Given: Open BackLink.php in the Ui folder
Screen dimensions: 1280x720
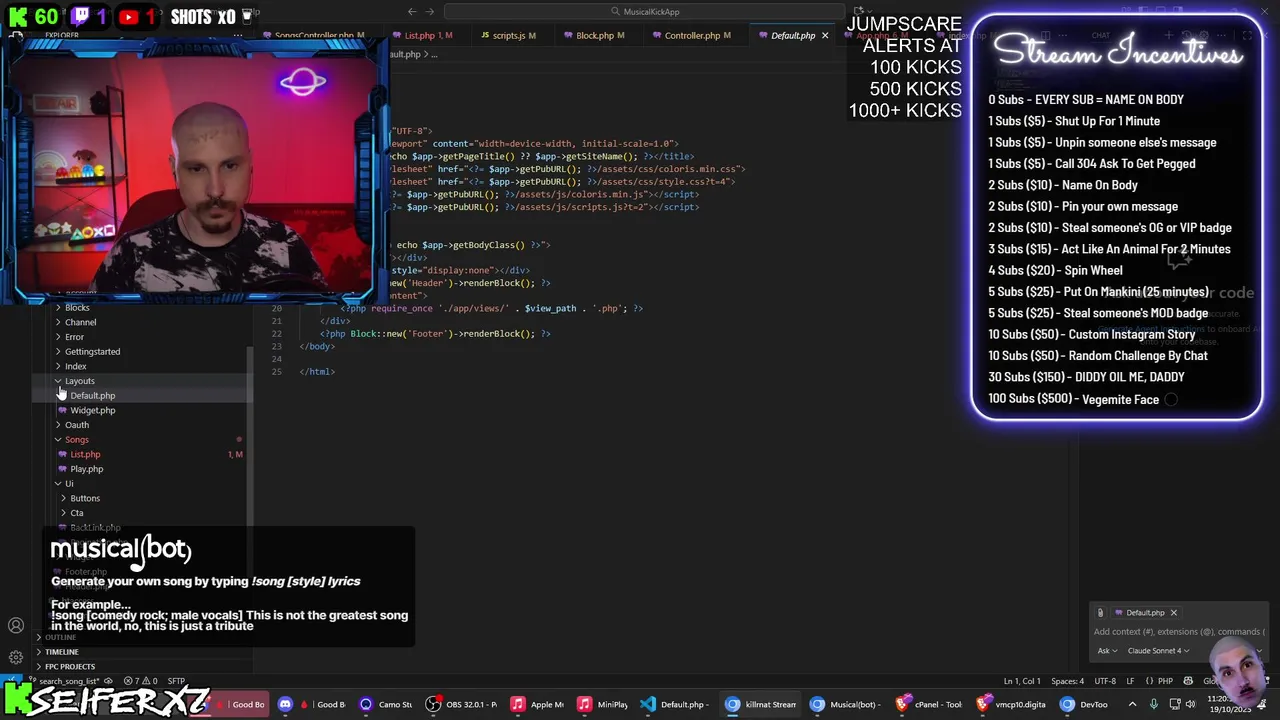Looking at the screenshot, I should 95,527.
